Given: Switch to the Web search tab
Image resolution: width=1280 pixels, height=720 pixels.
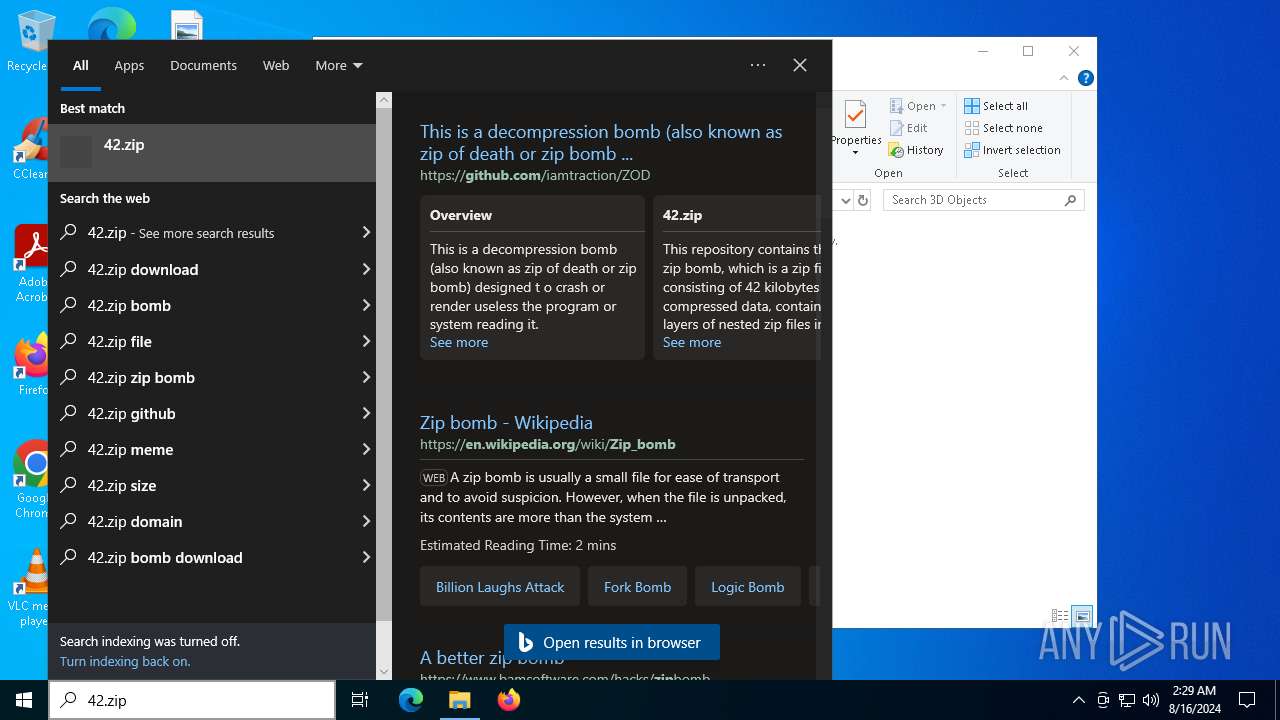Looking at the screenshot, I should click(276, 65).
